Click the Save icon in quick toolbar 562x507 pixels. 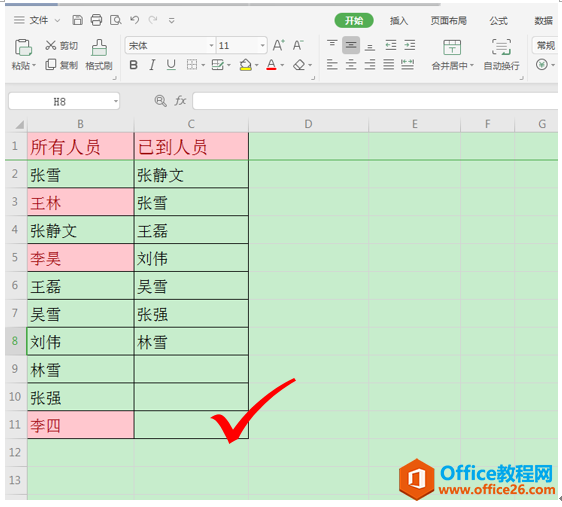pyautogui.click(x=77, y=20)
